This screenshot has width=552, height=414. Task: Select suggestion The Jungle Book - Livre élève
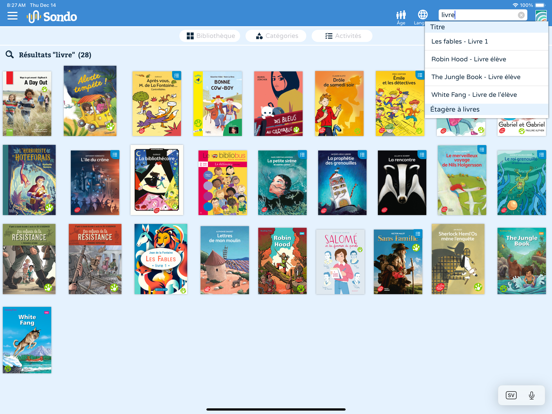(x=486, y=77)
